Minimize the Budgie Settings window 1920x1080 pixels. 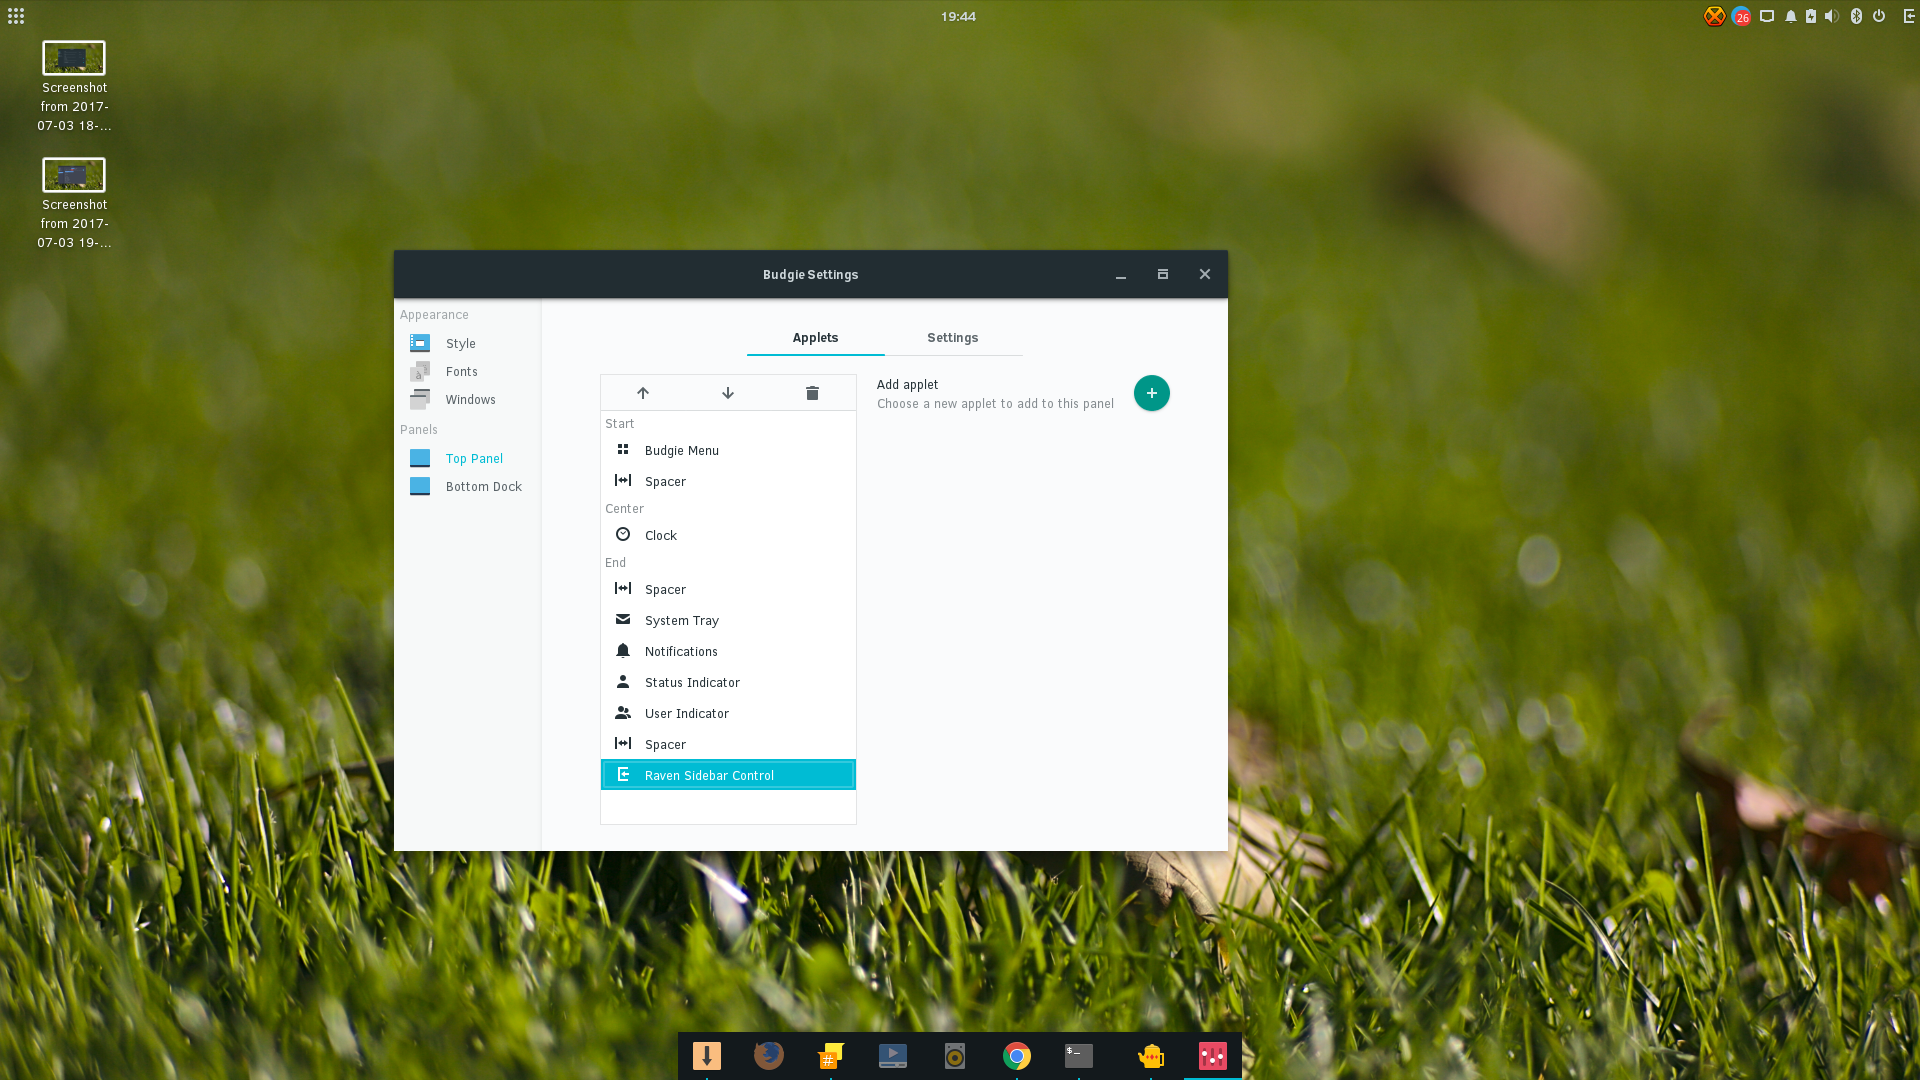1121,275
